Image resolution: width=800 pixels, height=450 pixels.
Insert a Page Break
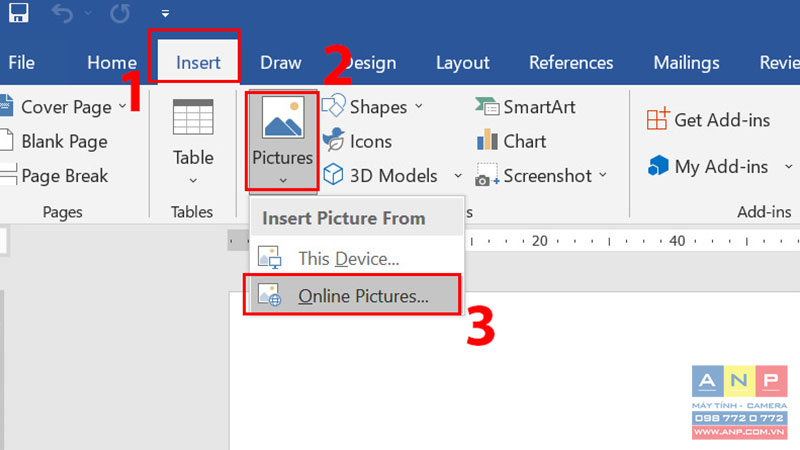(x=54, y=176)
